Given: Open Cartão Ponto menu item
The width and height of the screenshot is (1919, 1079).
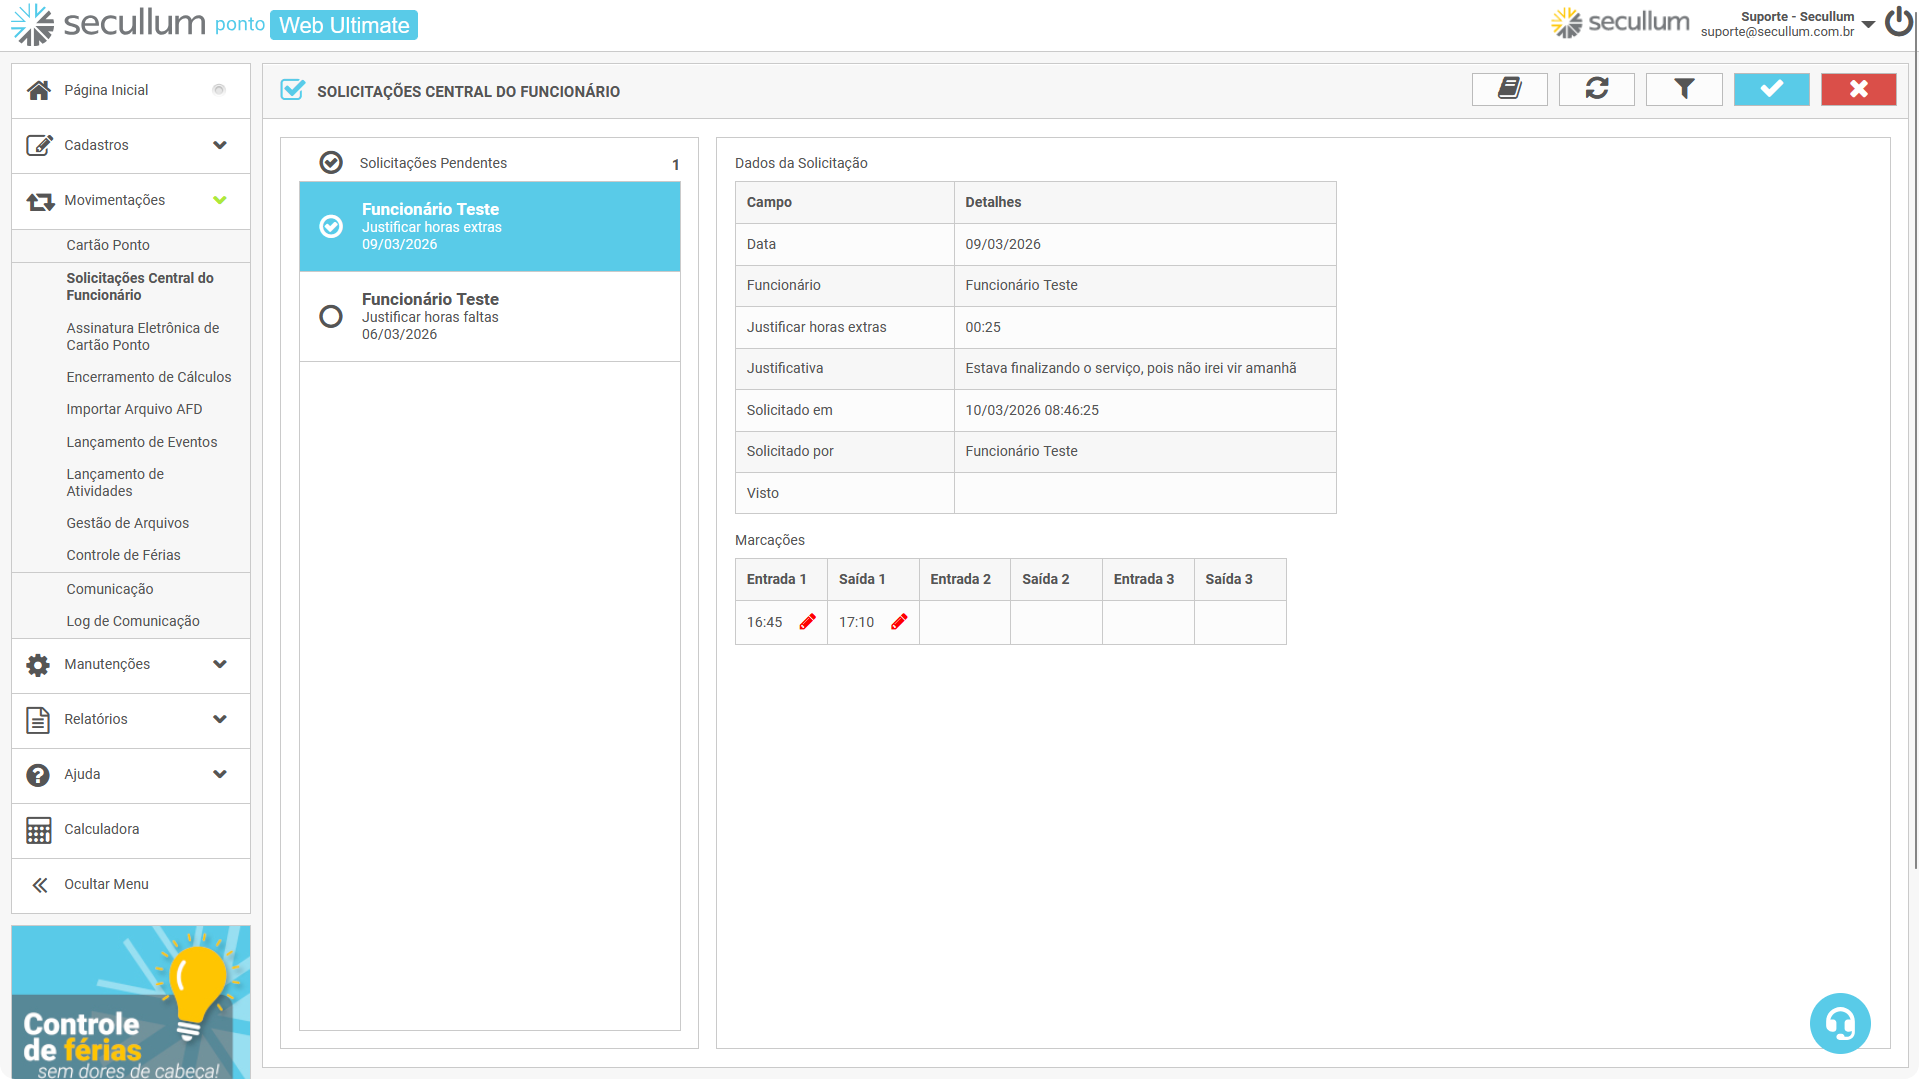Looking at the screenshot, I should pyautogui.click(x=108, y=245).
